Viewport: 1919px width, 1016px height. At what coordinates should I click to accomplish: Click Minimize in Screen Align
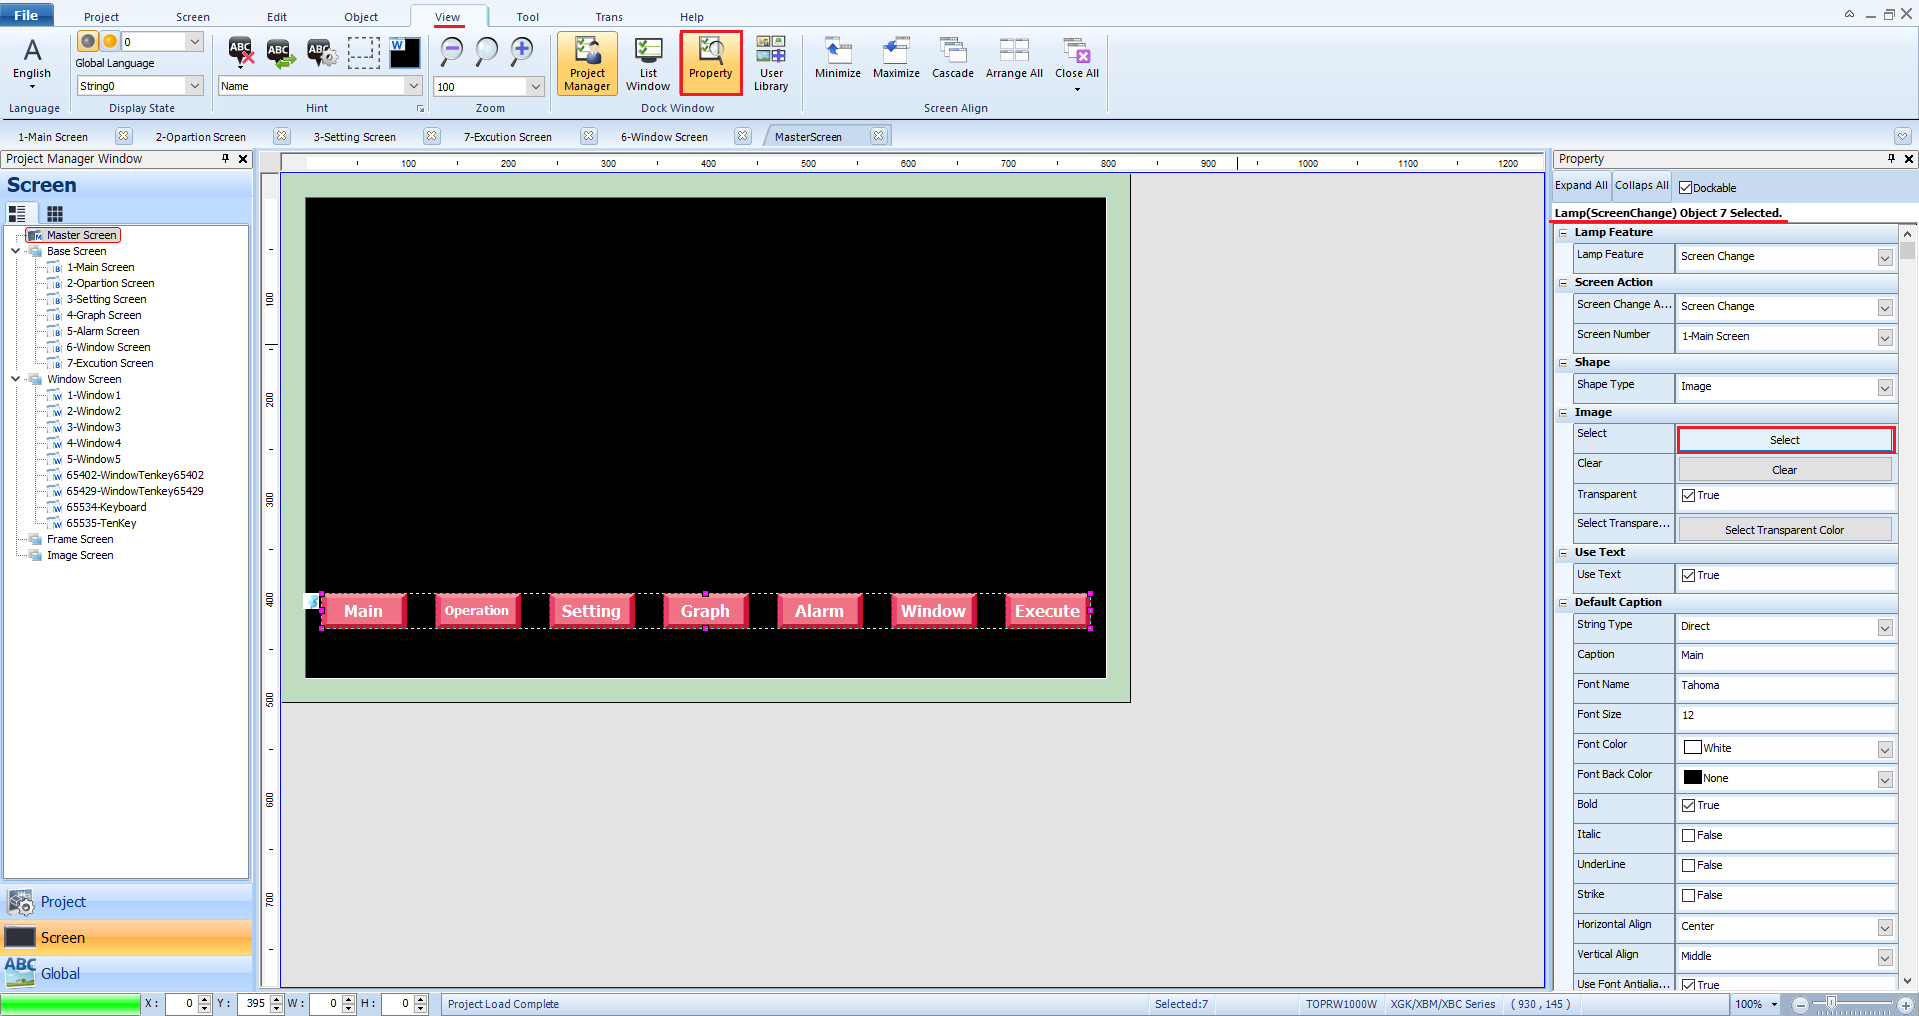pyautogui.click(x=838, y=58)
